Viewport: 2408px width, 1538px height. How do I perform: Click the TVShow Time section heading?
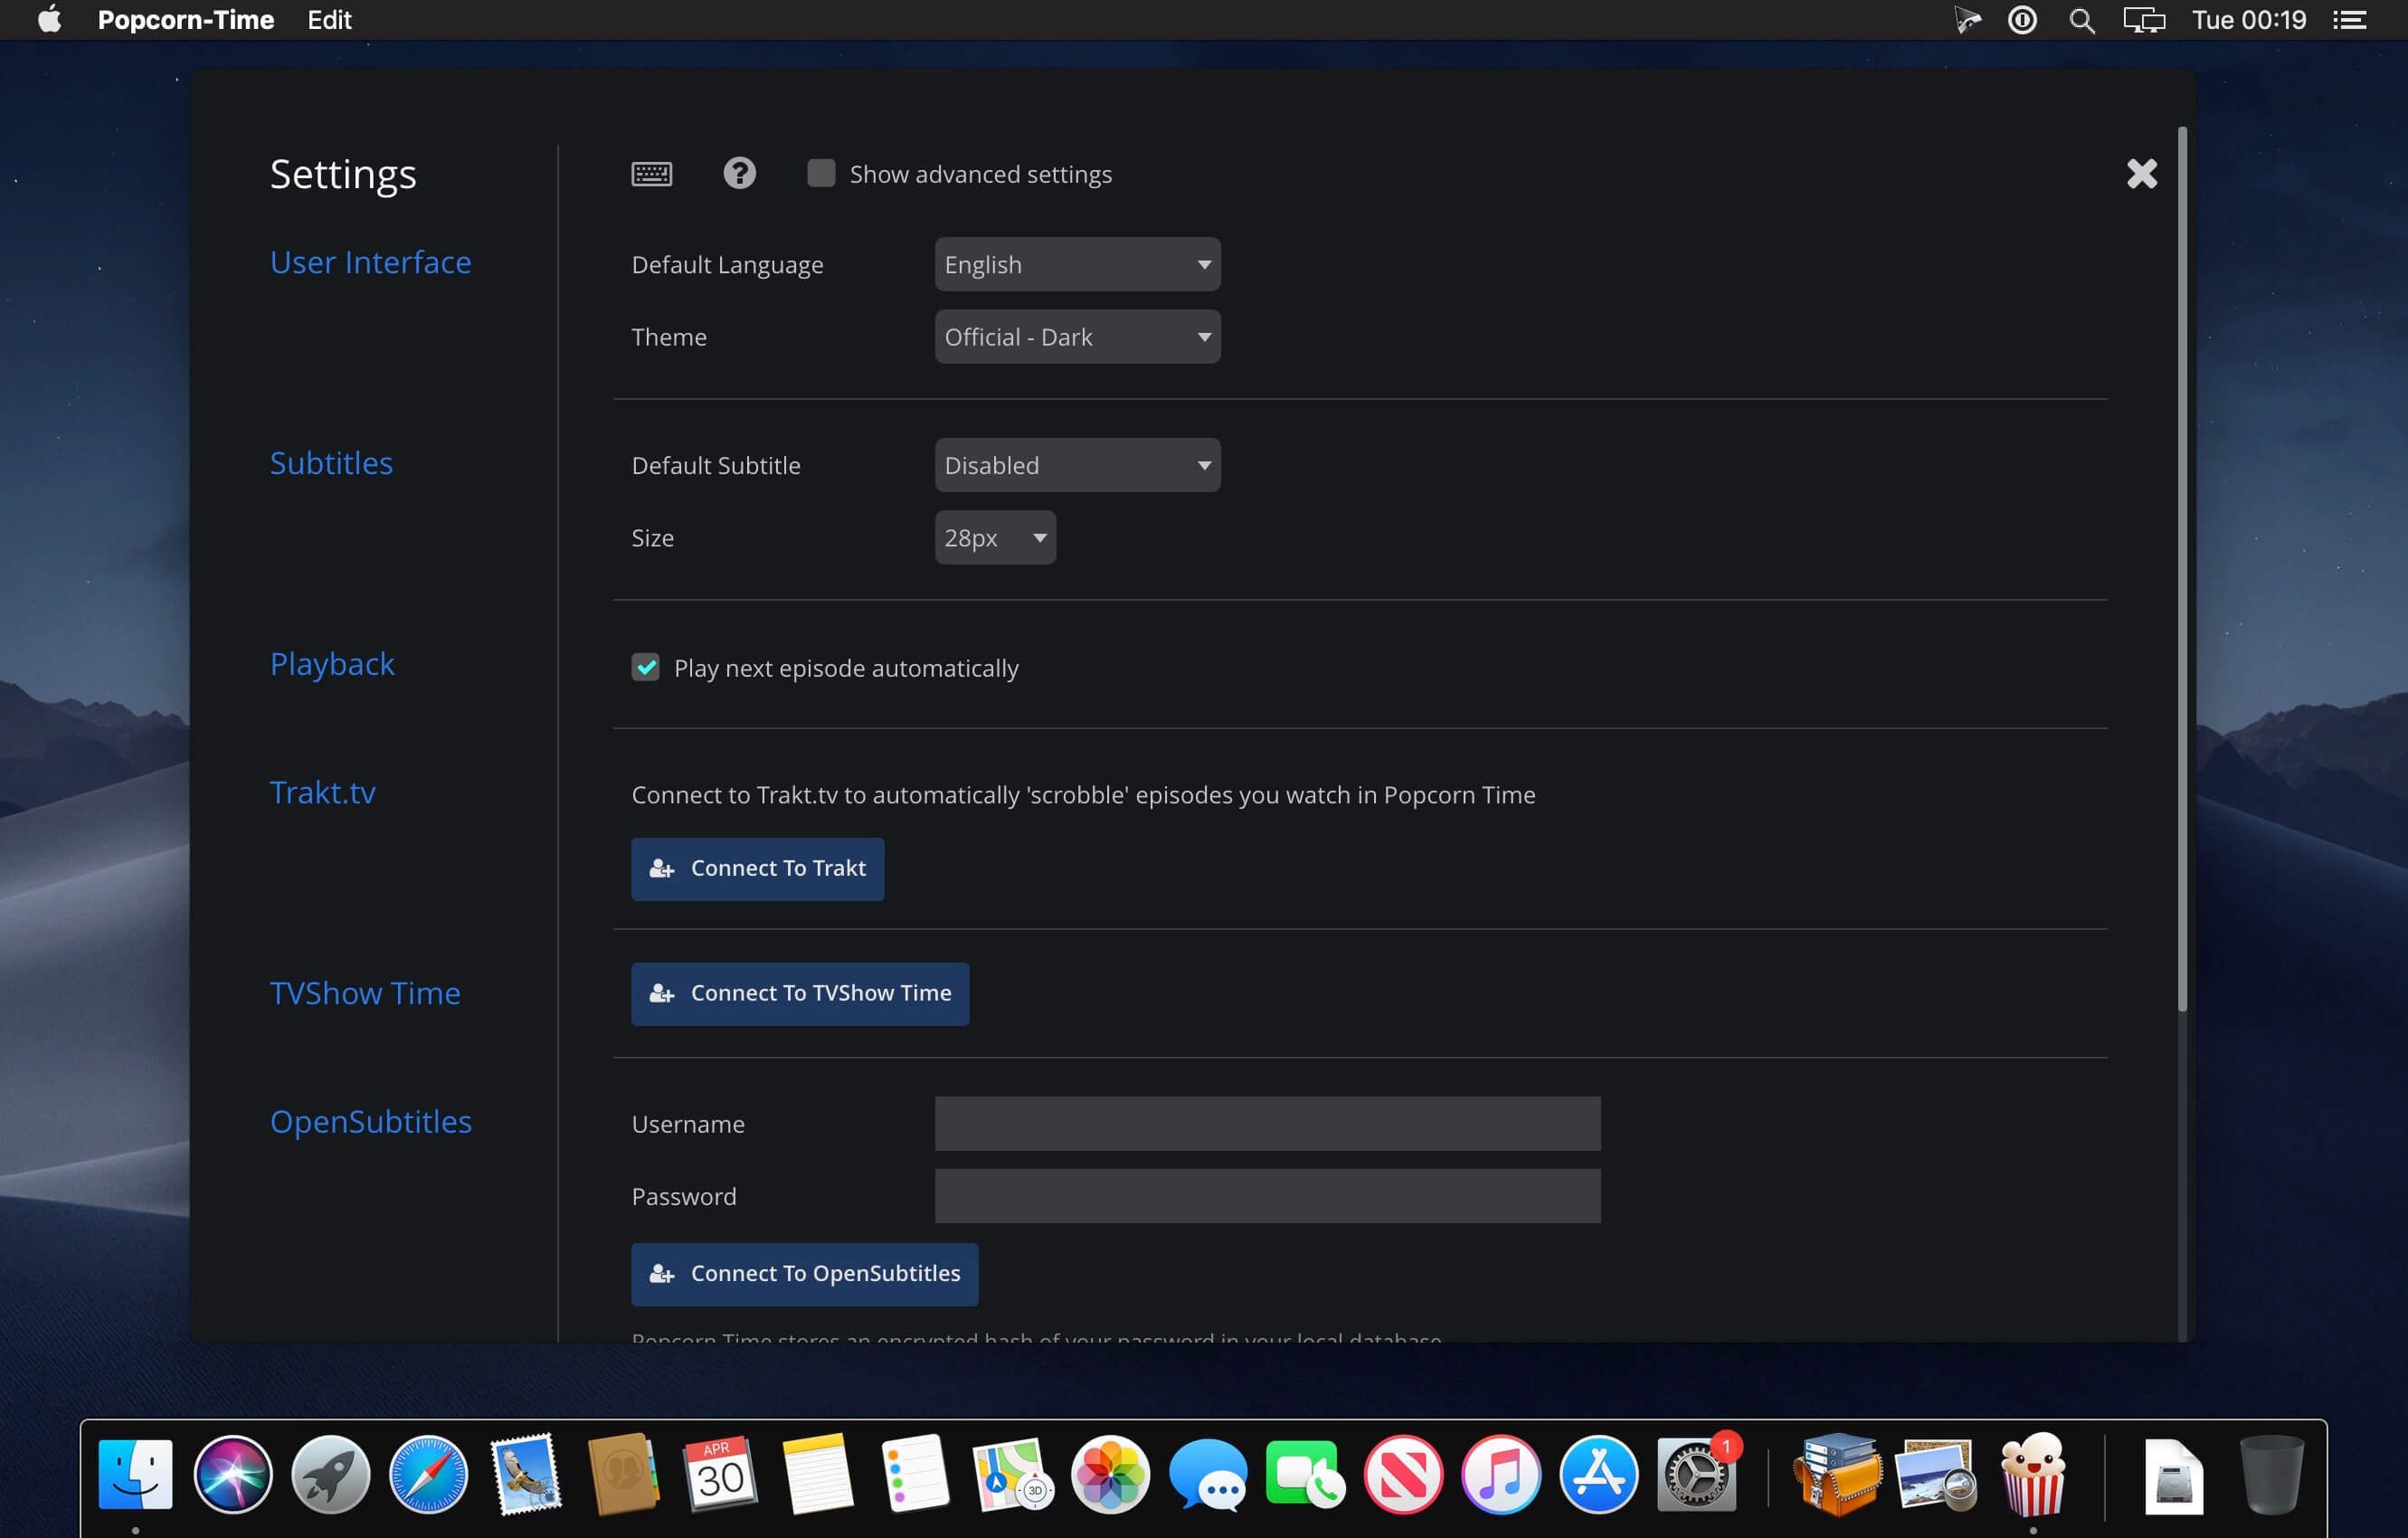[365, 994]
